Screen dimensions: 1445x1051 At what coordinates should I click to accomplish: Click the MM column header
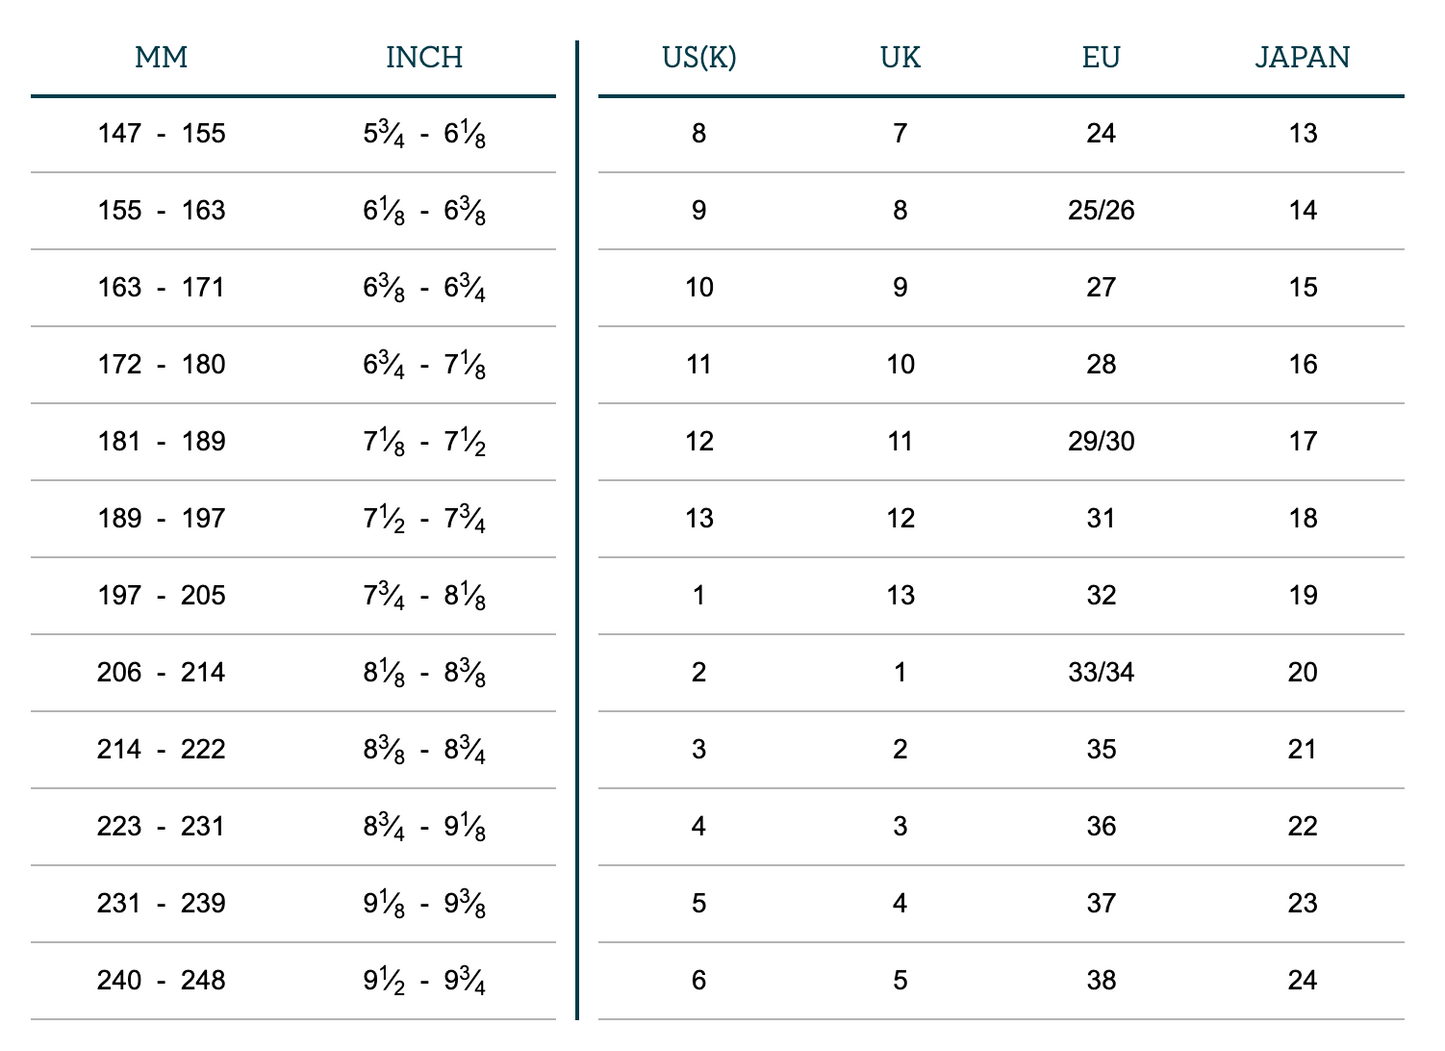click(161, 58)
